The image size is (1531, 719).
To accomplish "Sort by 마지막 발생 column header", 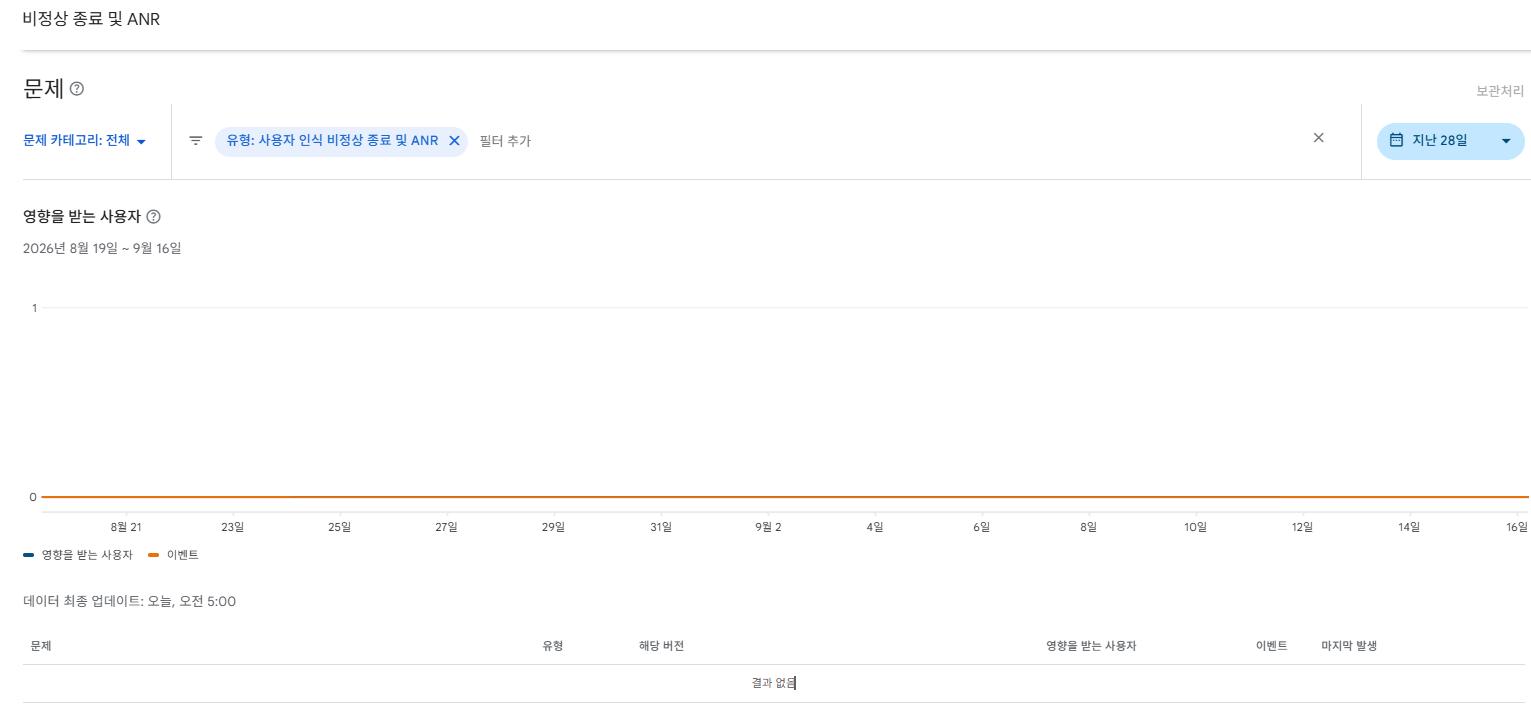I will 1349,646.
